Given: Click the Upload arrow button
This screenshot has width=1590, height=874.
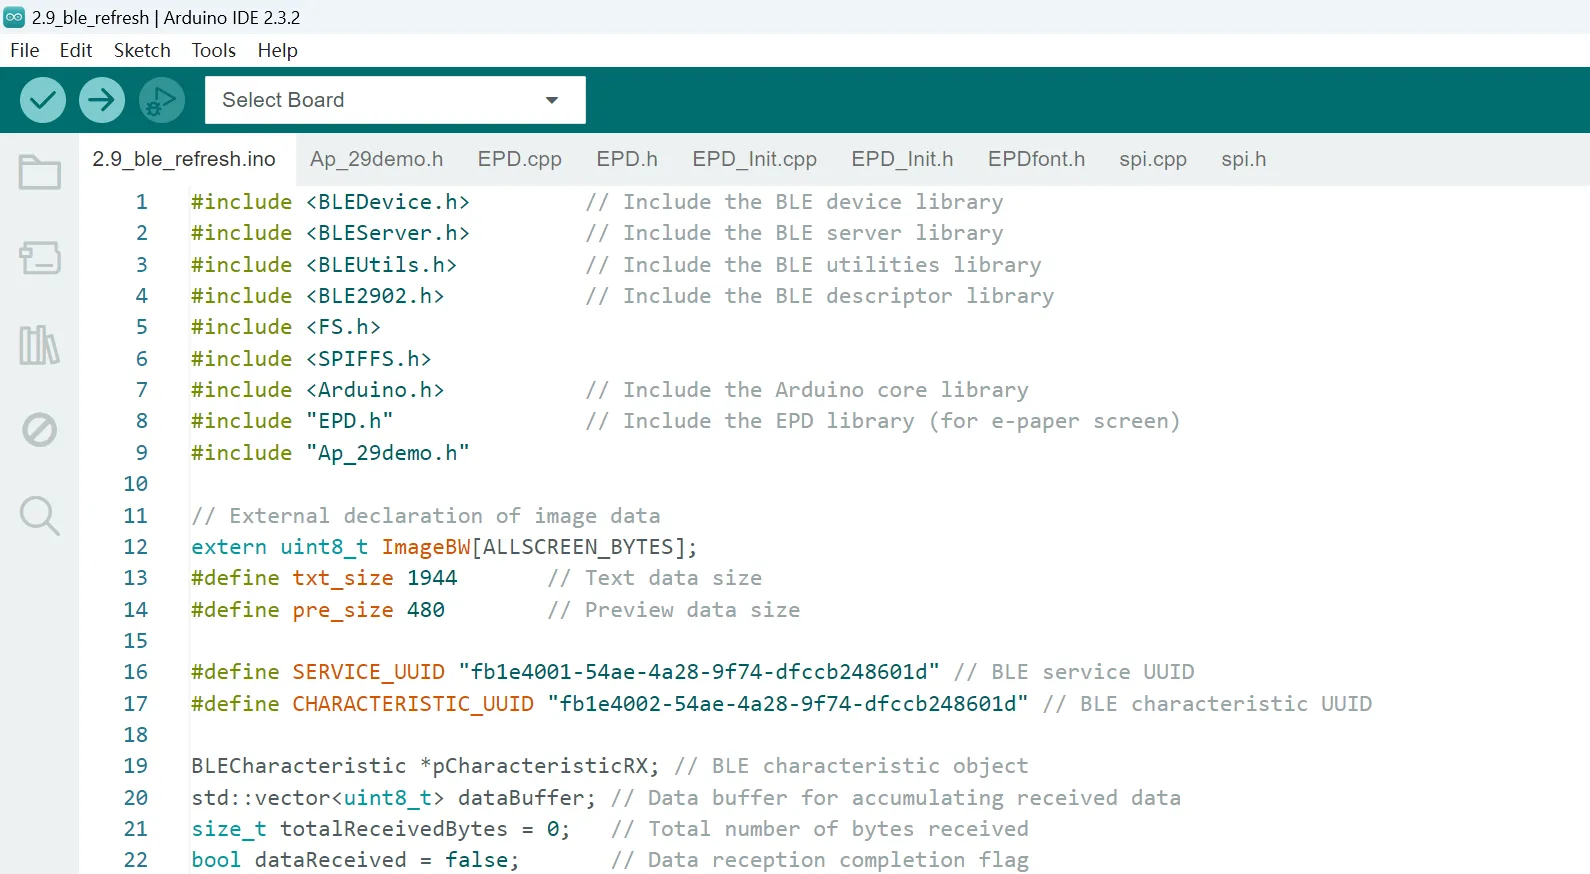Looking at the screenshot, I should [x=102, y=100].
